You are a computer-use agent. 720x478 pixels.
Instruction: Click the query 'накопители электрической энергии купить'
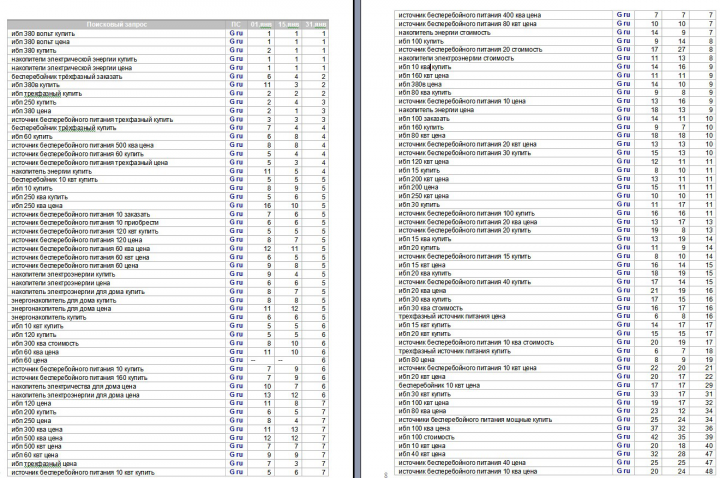[x=74, y=59]
